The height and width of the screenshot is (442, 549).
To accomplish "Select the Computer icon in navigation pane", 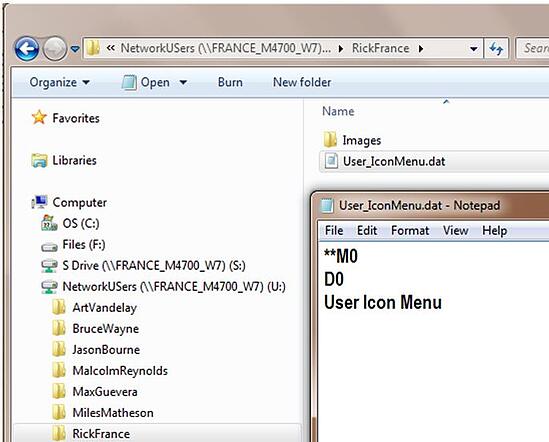I will (x=39, y=202).
